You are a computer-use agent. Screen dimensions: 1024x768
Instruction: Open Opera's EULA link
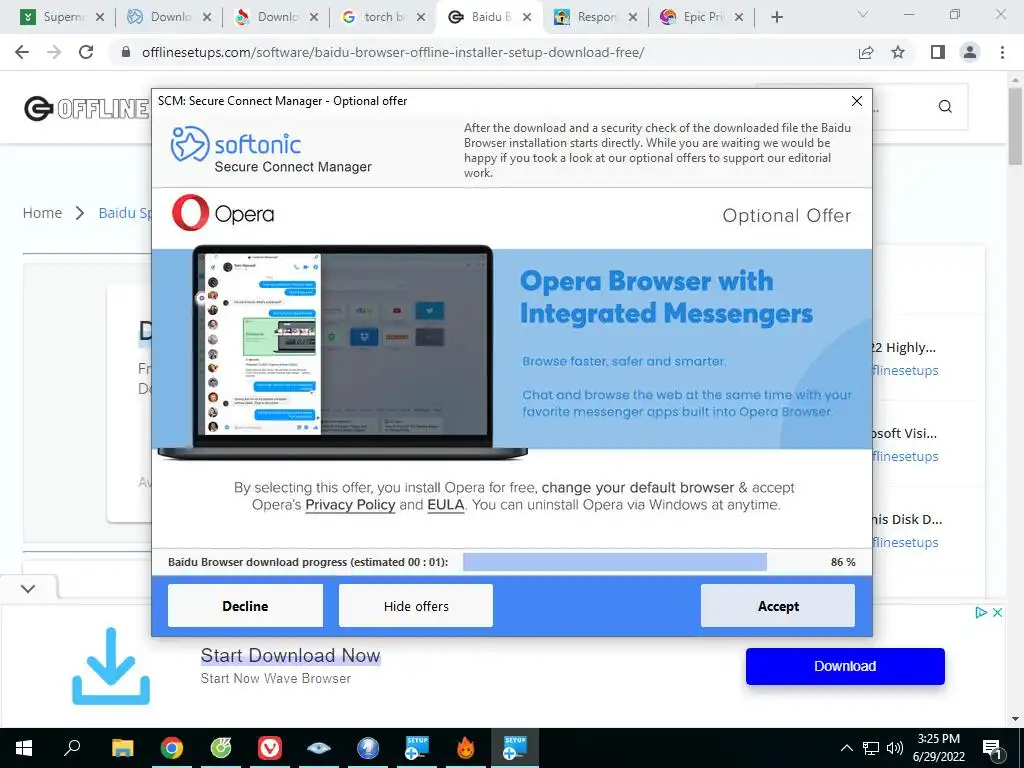445,505
